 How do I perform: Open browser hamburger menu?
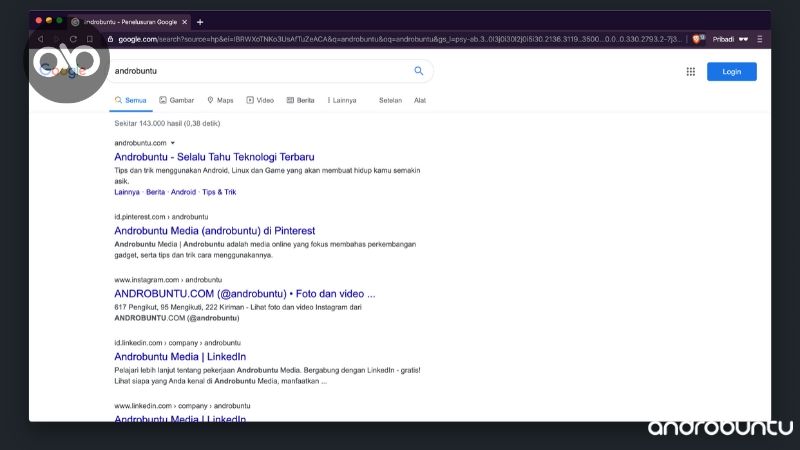[x=760, y=39]
